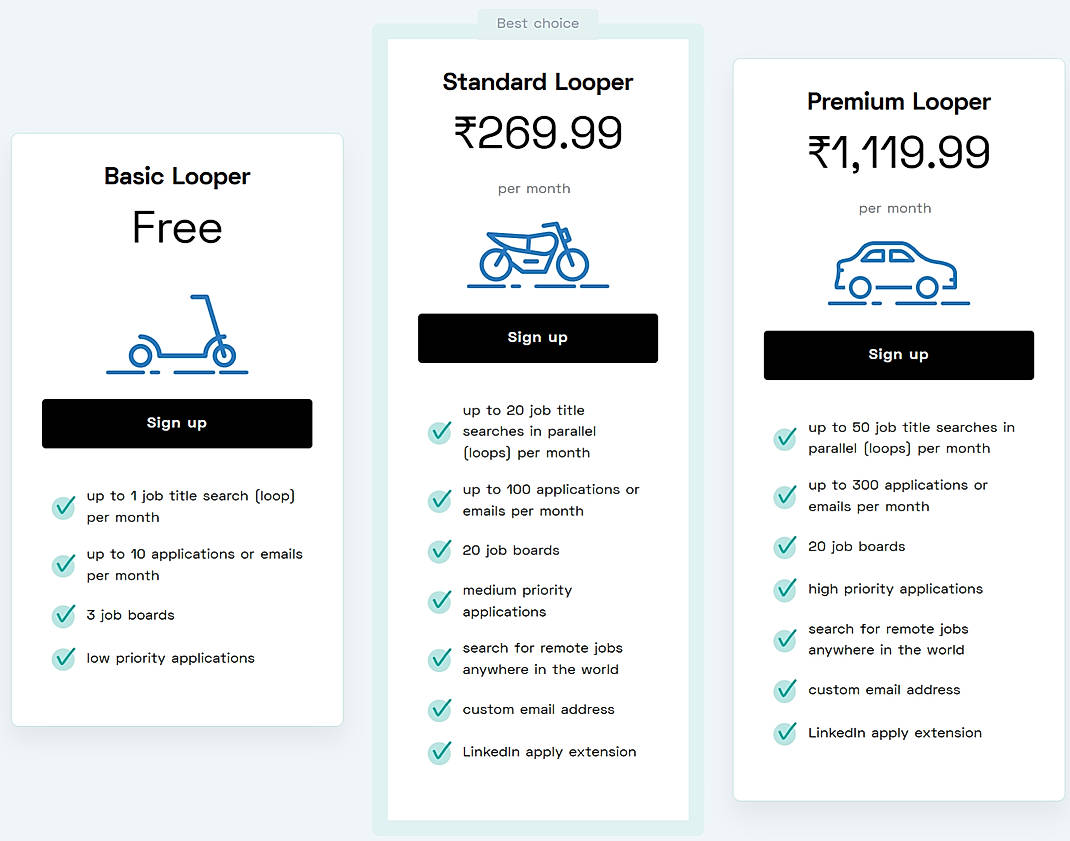Click the Best choice badge
This screenshot has width=1070, height=841.
[x=538, y=22]
